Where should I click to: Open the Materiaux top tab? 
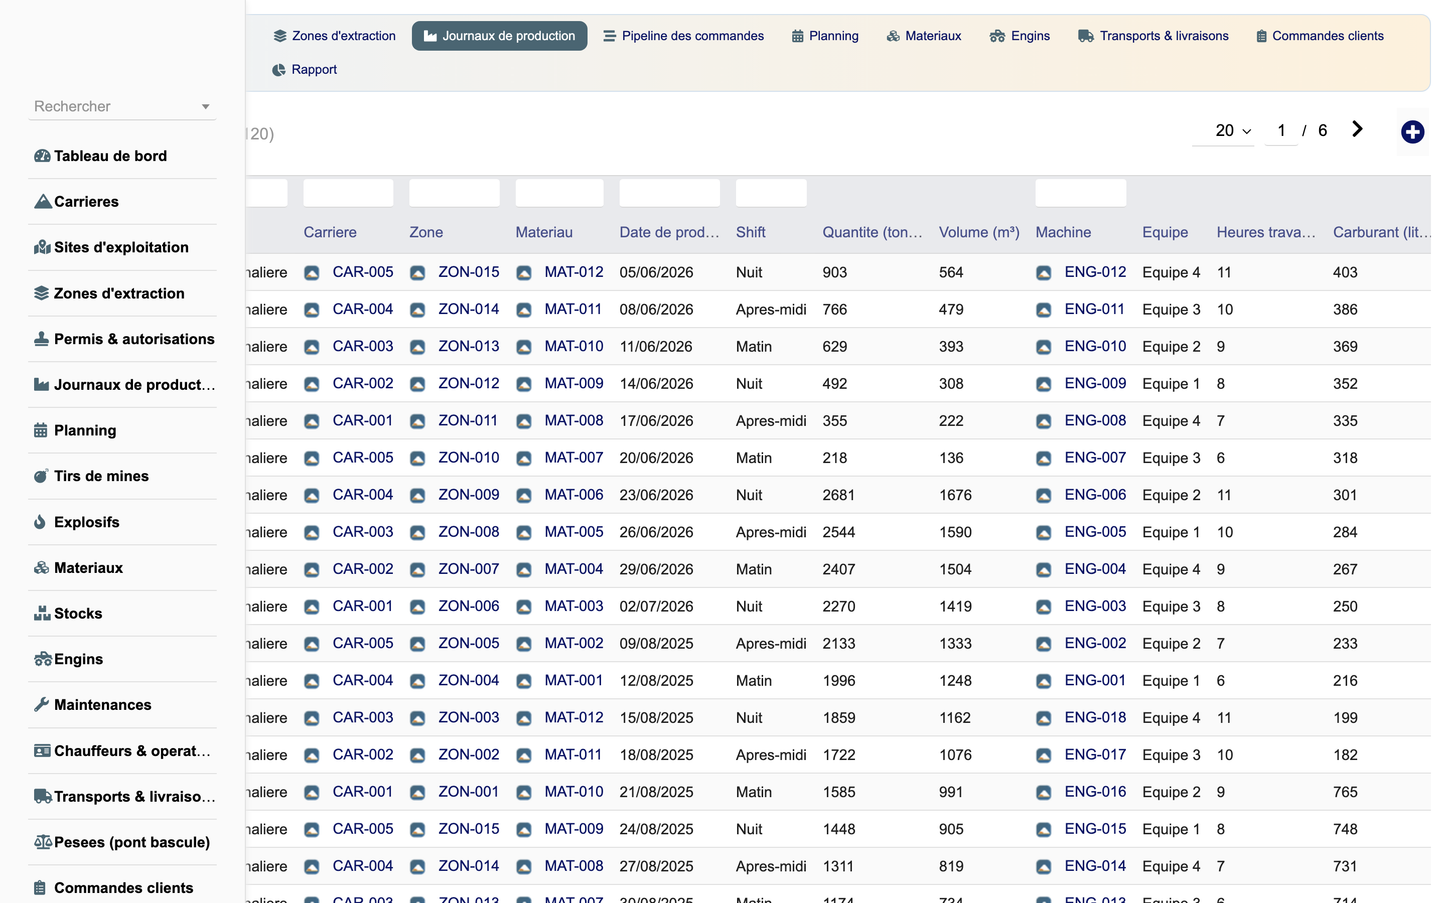coord(924,36)
